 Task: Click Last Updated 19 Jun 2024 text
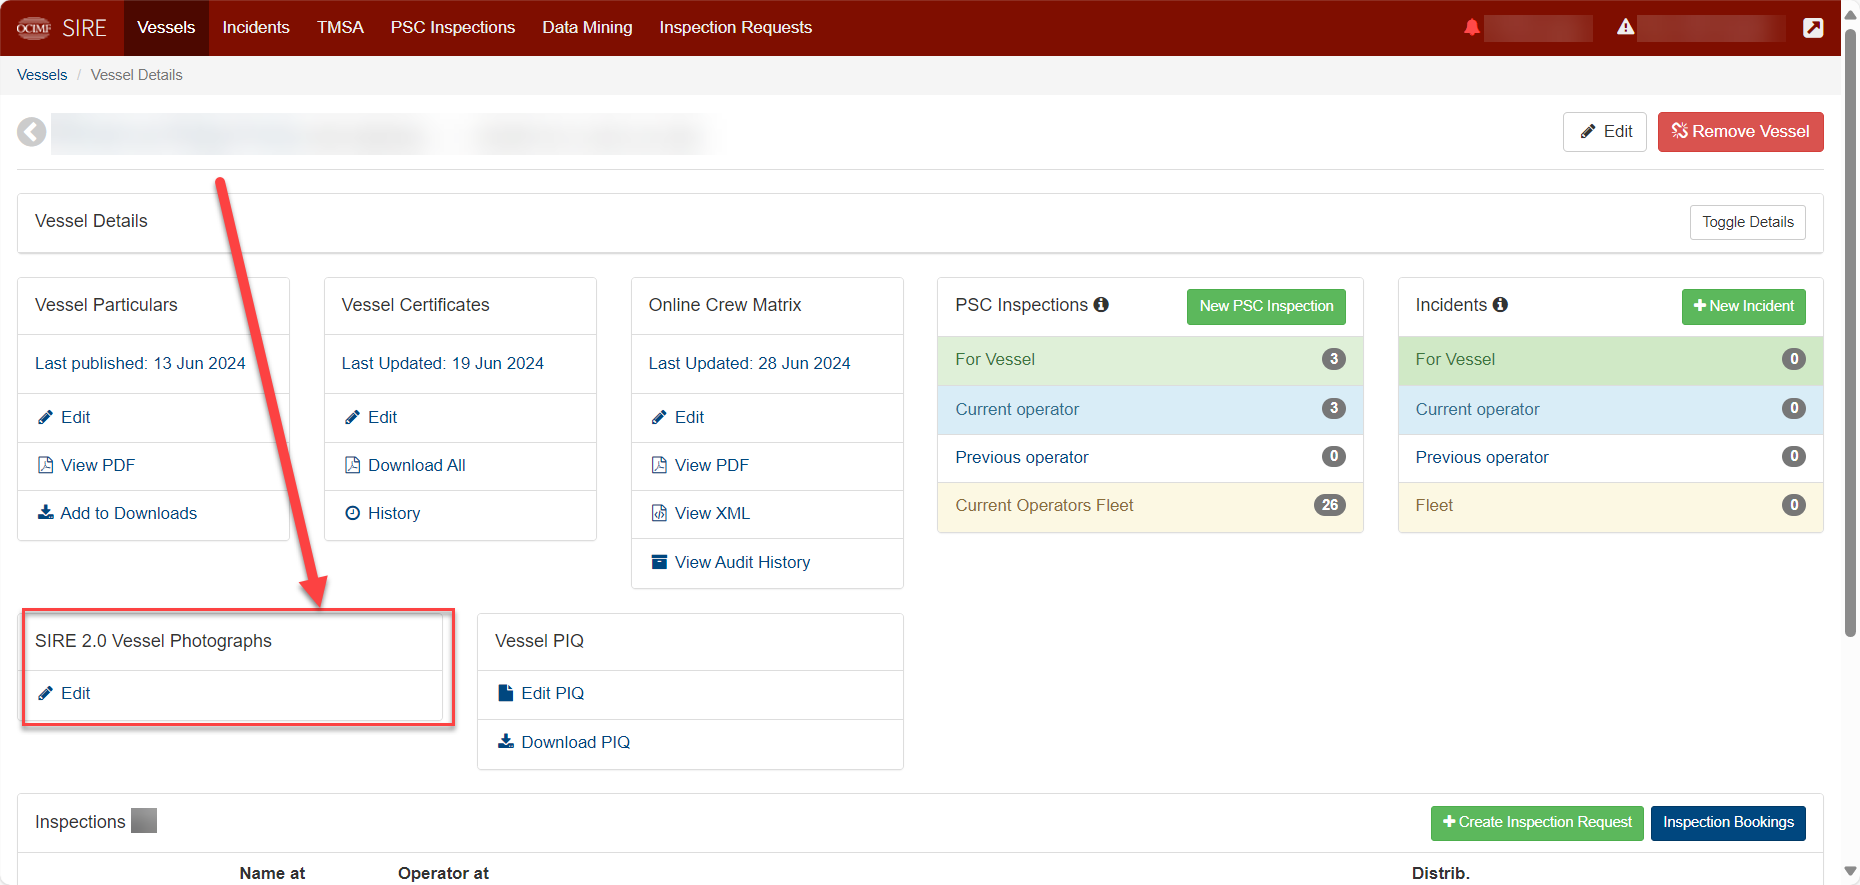click(443, 364)
